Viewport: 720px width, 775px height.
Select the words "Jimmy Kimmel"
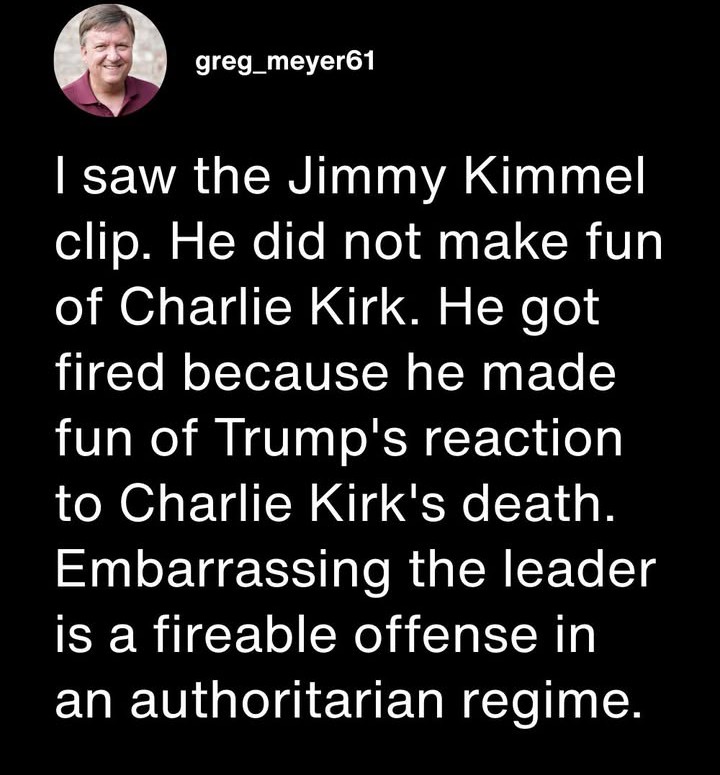tap(466, 179)
